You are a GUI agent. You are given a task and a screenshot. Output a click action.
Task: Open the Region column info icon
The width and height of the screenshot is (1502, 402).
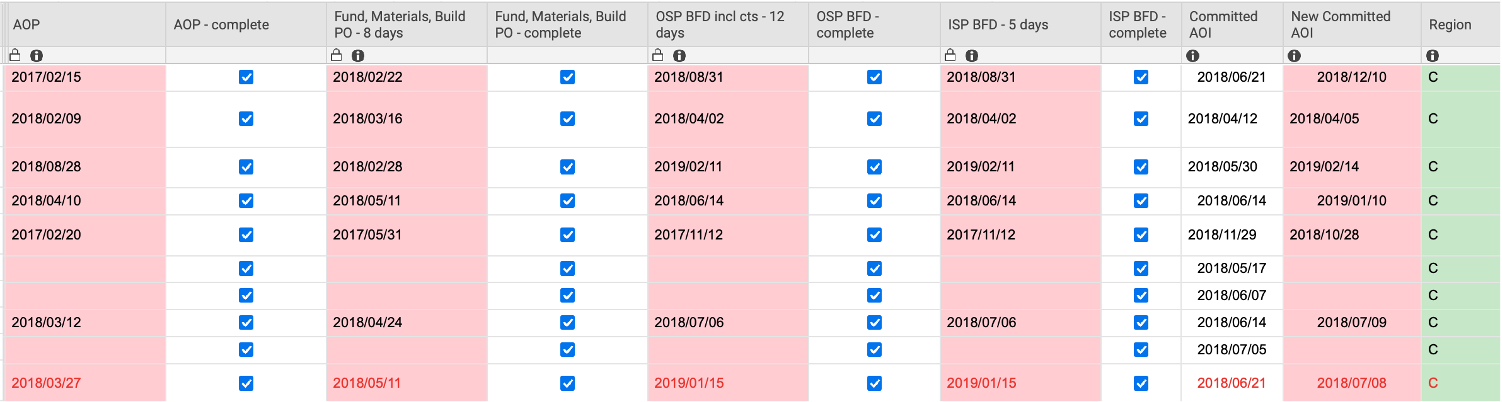pyautogui.click(x=1433, y=56)
